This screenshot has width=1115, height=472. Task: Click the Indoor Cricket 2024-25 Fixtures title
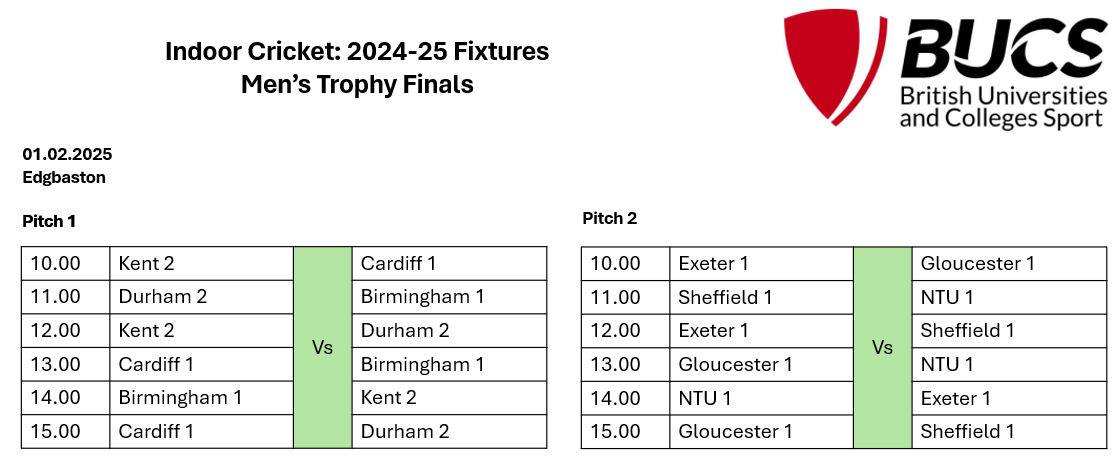pyautogui.click(x=357, y=52)
